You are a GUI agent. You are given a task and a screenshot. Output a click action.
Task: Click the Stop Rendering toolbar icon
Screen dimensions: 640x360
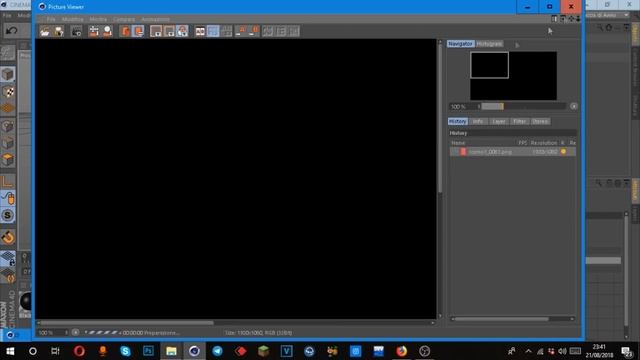tap(76, 31)
